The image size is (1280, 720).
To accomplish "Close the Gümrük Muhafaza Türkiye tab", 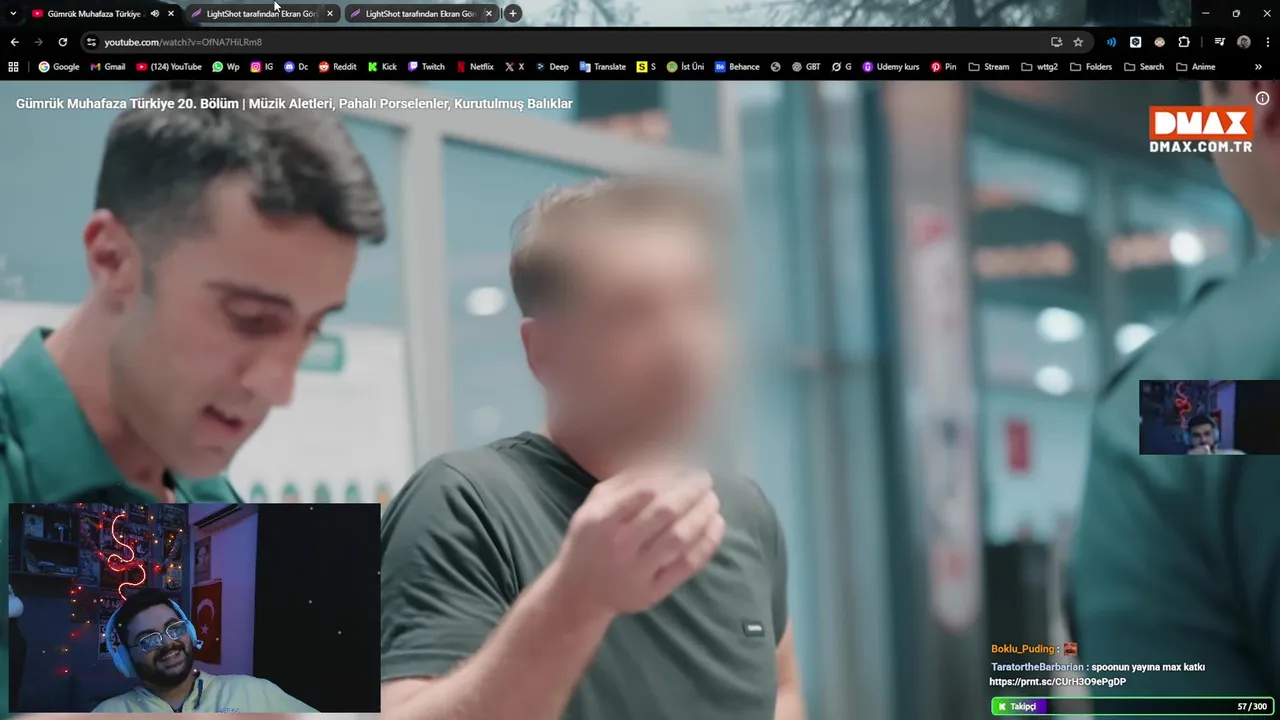I will [171, 13].
